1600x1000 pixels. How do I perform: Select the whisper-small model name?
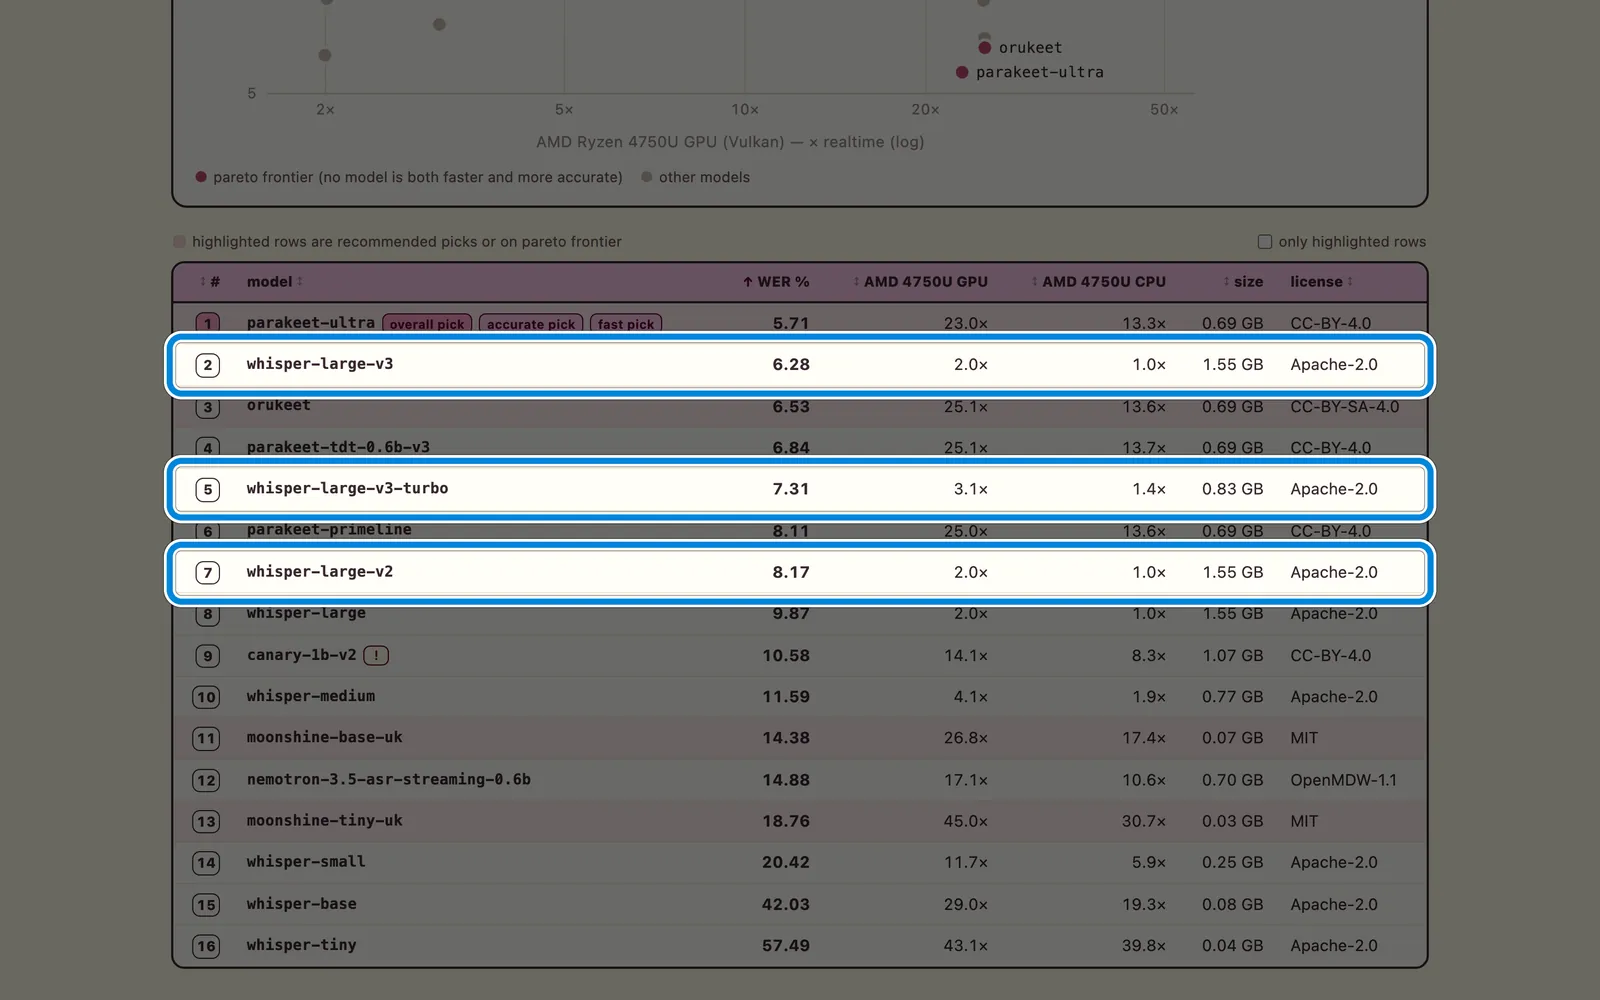point(306,861)
